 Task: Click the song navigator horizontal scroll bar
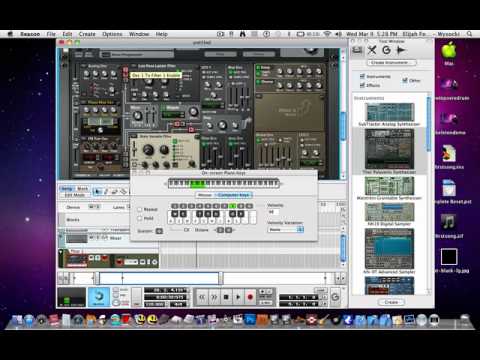pos(159,278)
